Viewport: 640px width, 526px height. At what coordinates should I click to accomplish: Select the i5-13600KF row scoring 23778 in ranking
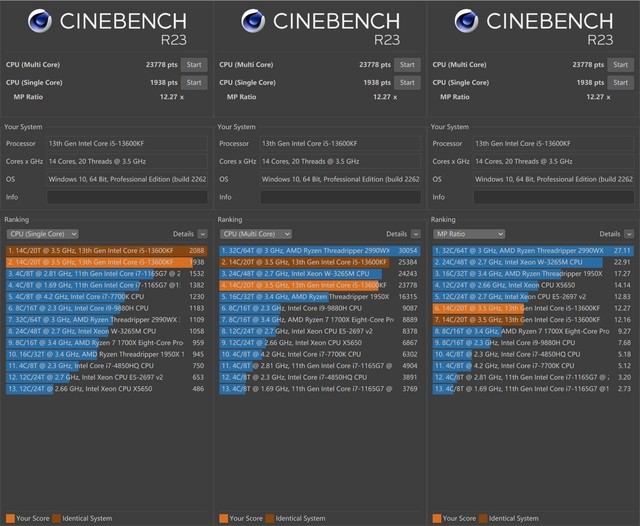click(320, 285)
